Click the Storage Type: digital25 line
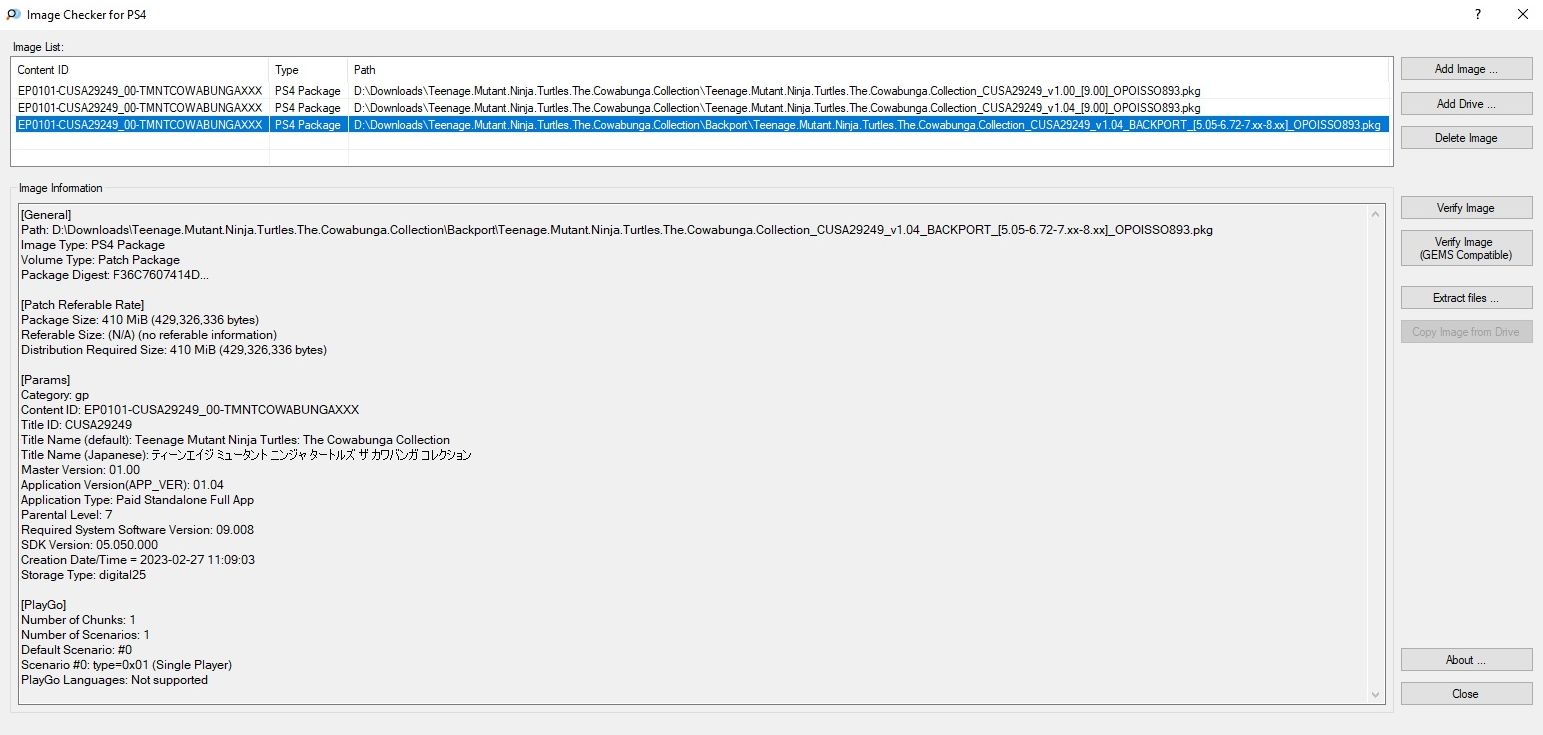Viewport: 1543px width, 735px height. point(84,574)
